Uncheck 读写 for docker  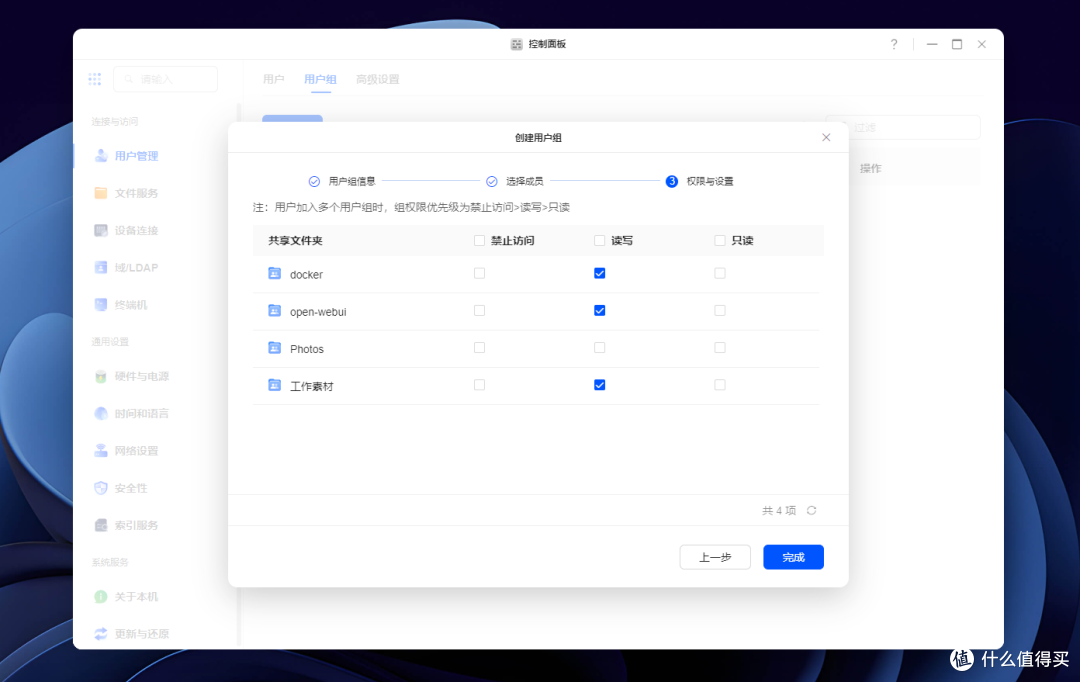pos(599,273)
